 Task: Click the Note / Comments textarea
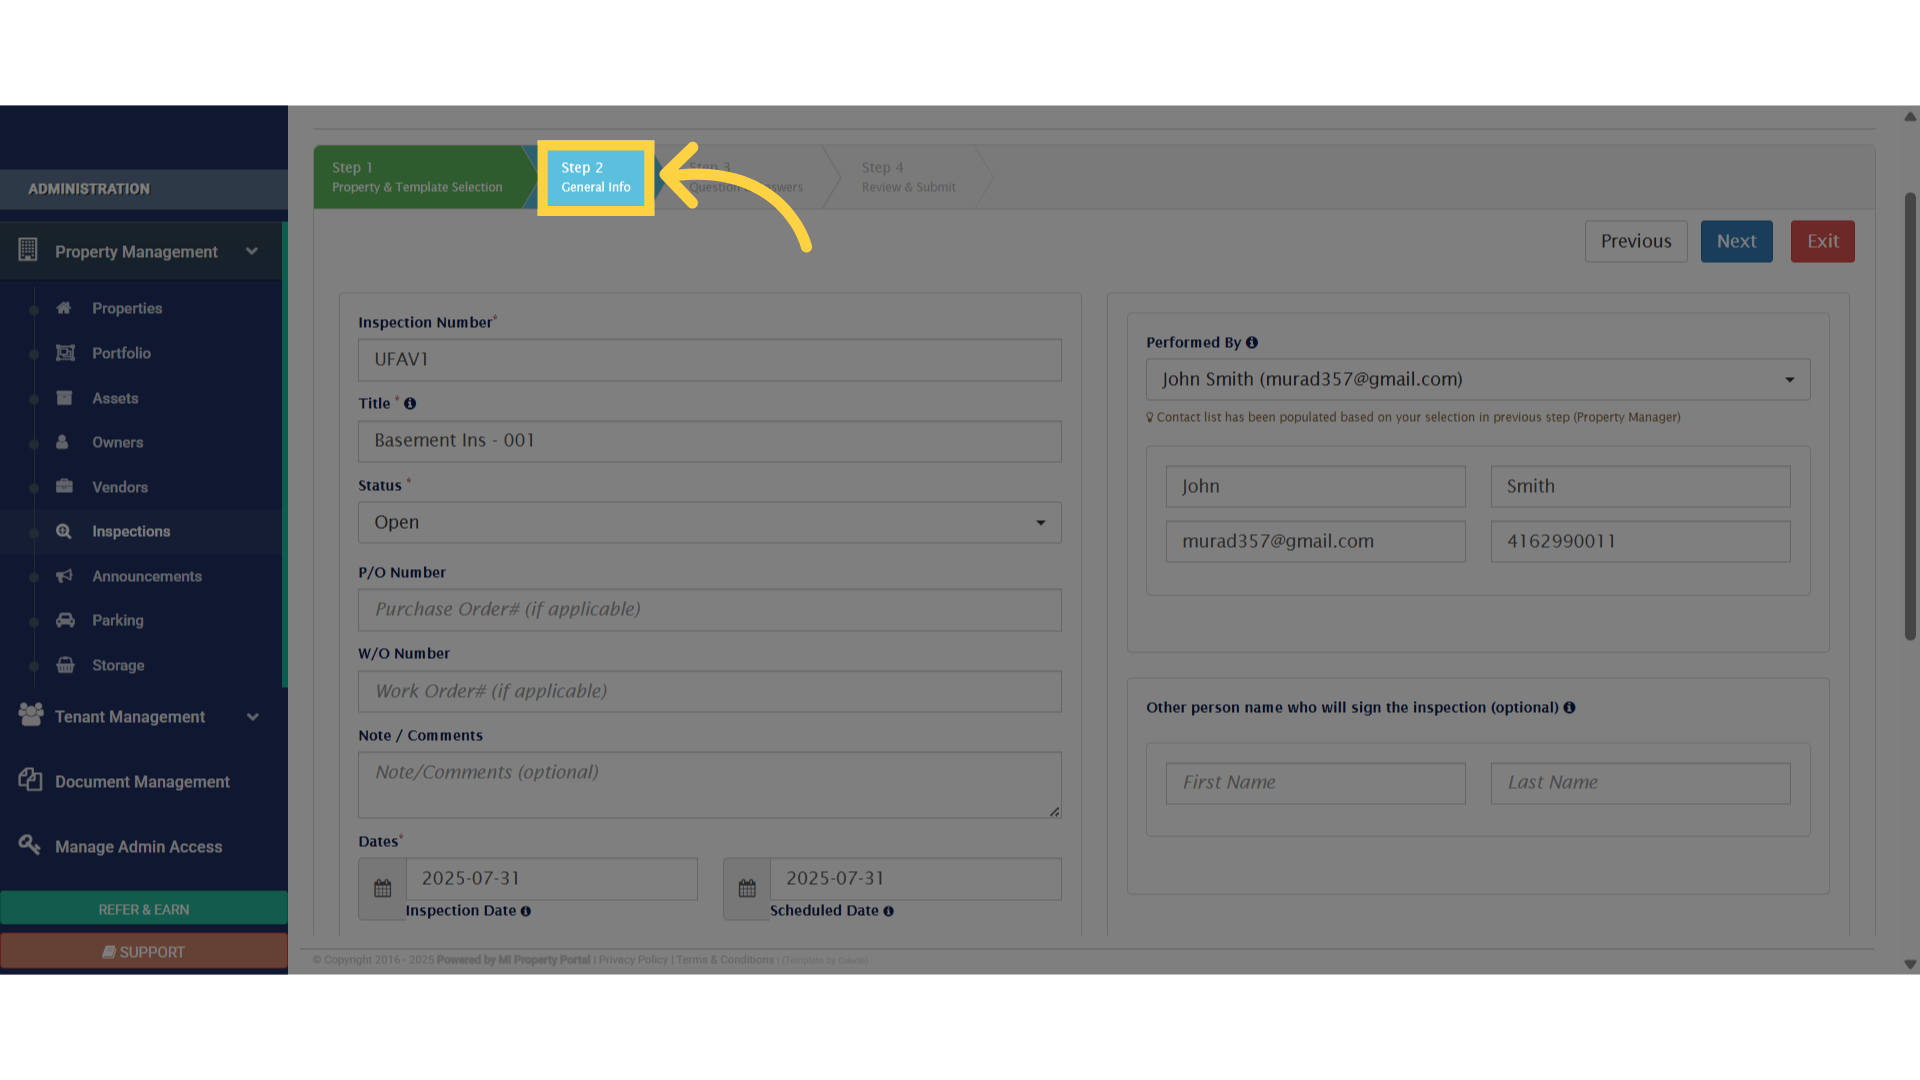(710, 785)
